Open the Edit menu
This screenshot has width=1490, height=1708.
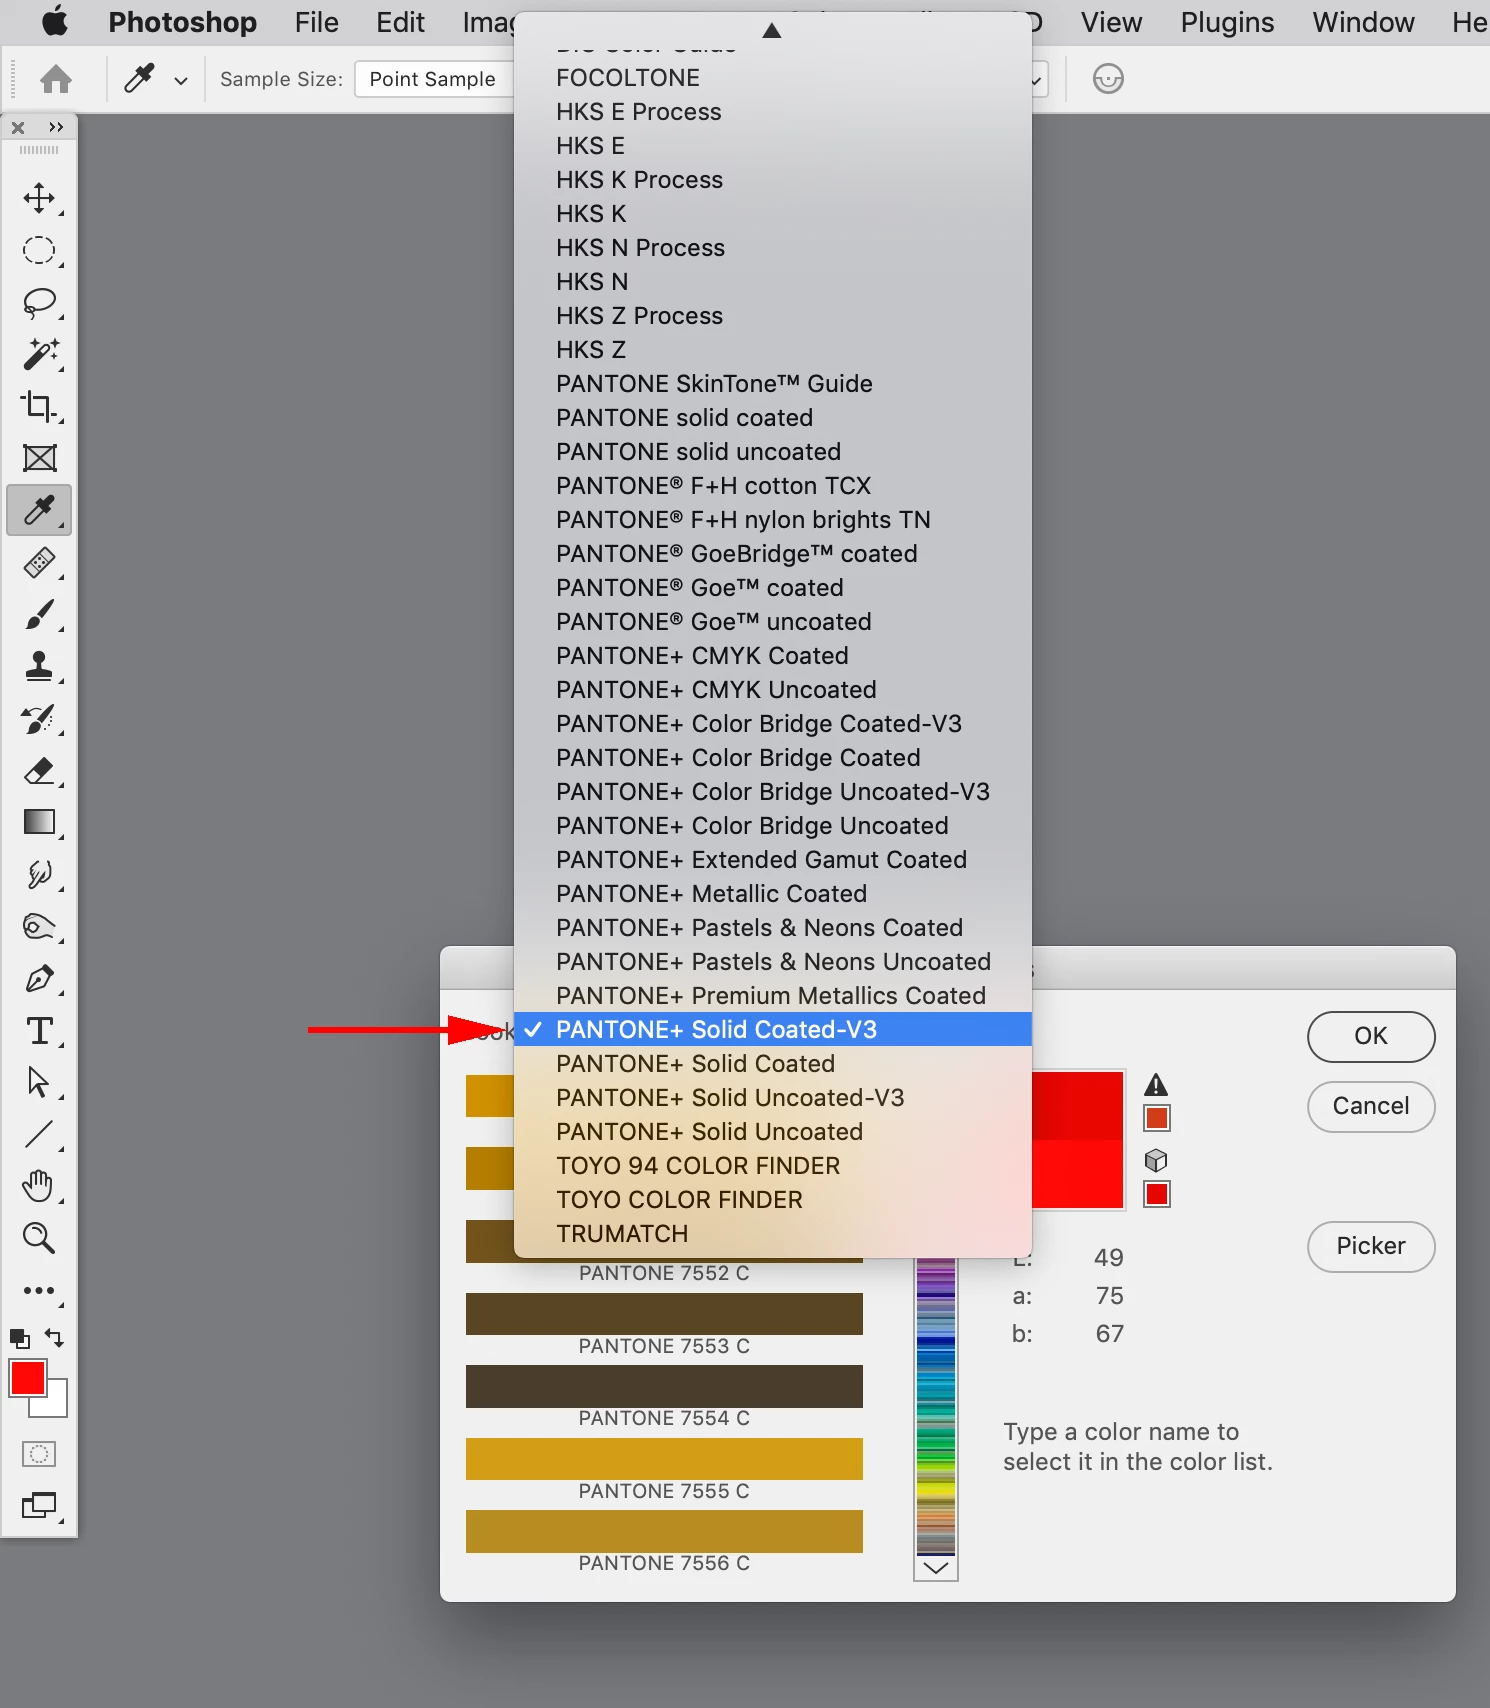(400, 22)
